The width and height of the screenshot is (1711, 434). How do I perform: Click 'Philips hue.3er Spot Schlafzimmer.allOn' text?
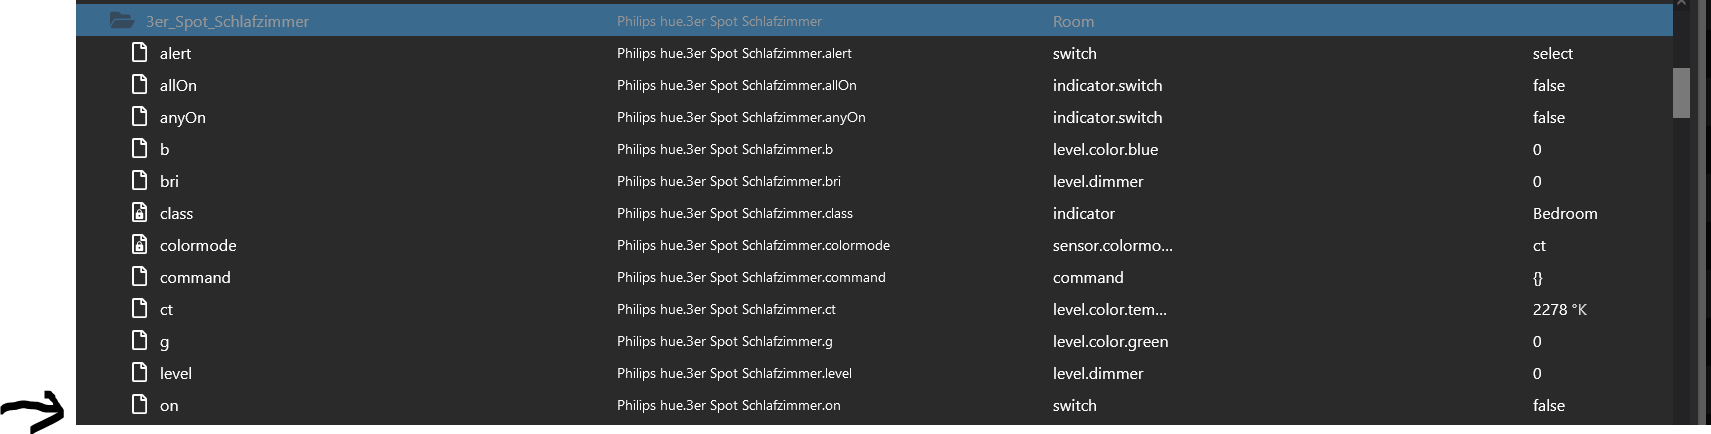736,85
